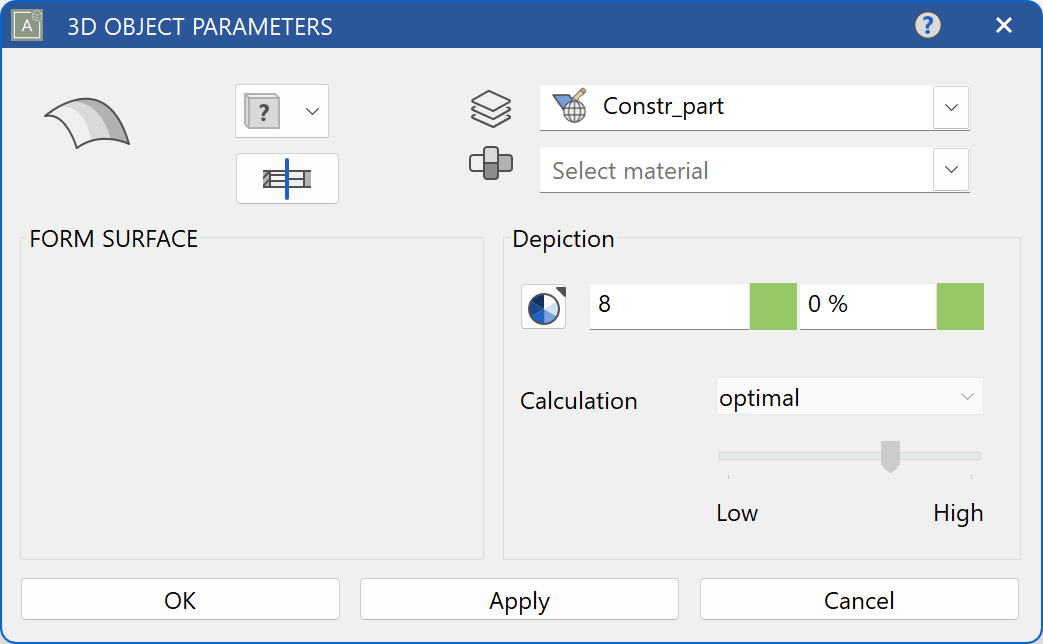This screenshot has height=644, width=1043.
Task: Click the help icon in the title bar
Action: point(927,25)
